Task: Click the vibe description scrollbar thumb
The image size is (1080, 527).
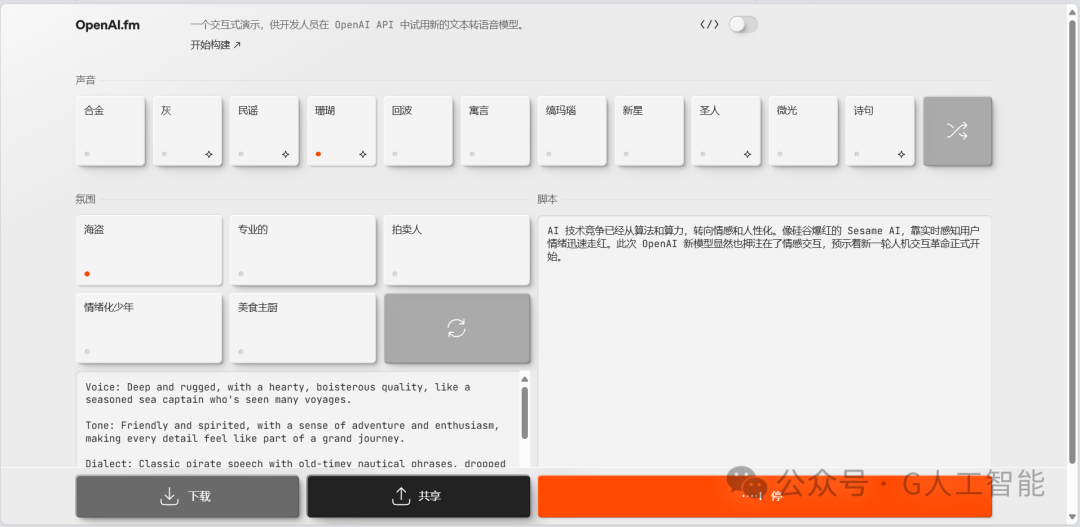Action: [x=525, y=413]
